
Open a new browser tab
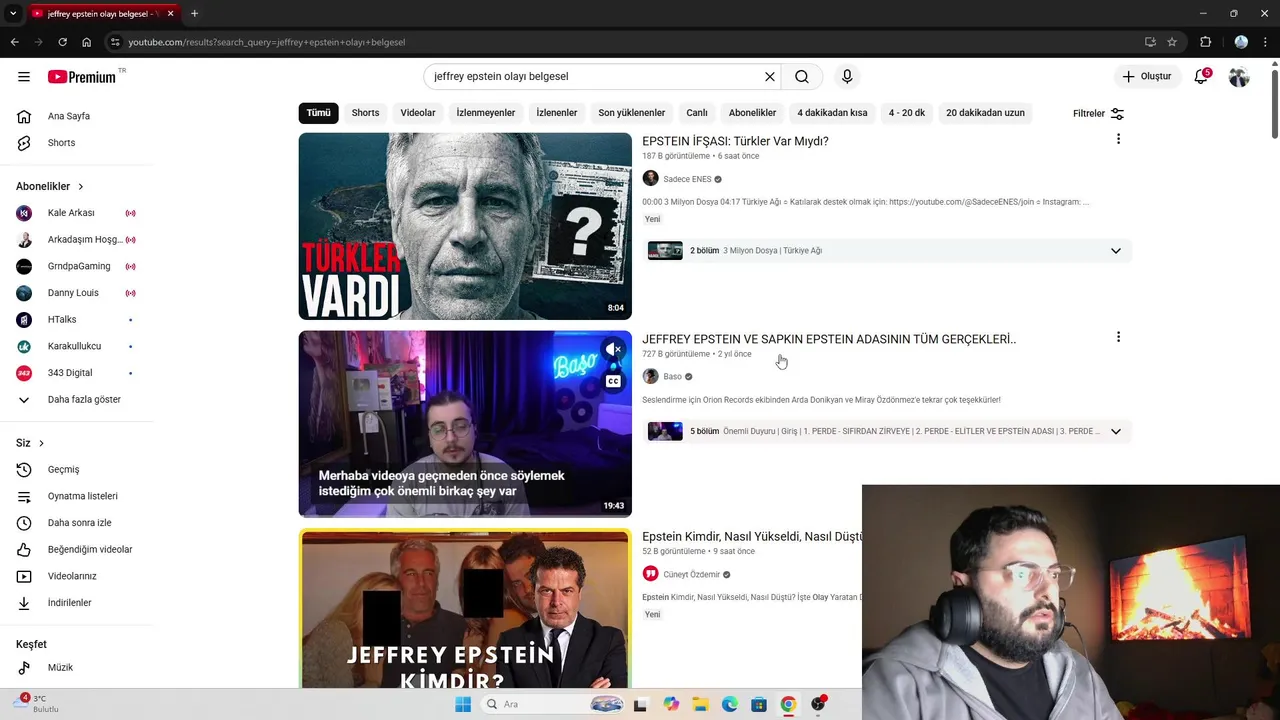point(194,14)
